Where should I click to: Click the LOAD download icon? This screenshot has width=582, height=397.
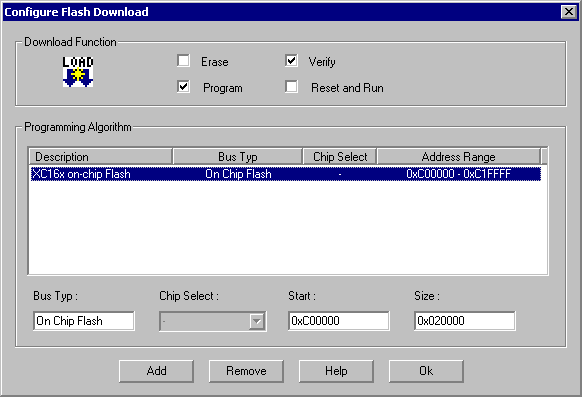click(x=78, y=72)
